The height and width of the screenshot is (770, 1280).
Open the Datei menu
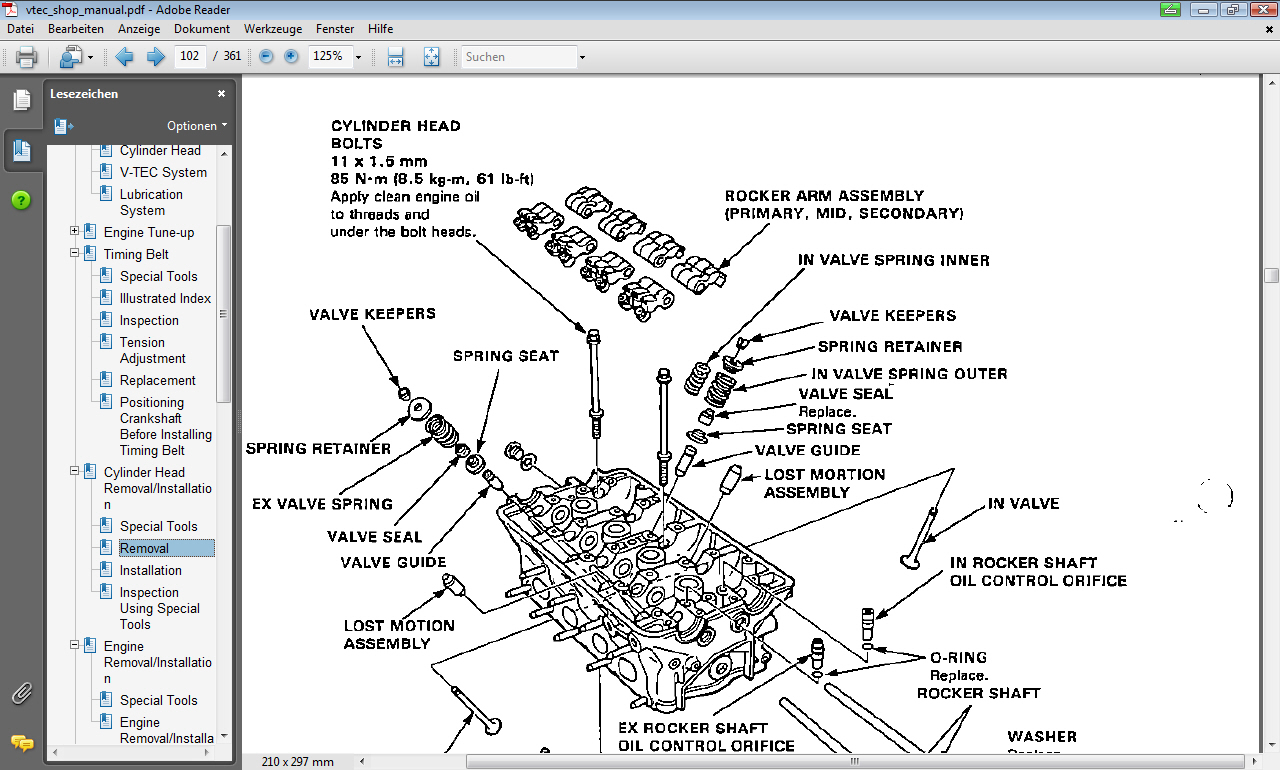point(20,29)
